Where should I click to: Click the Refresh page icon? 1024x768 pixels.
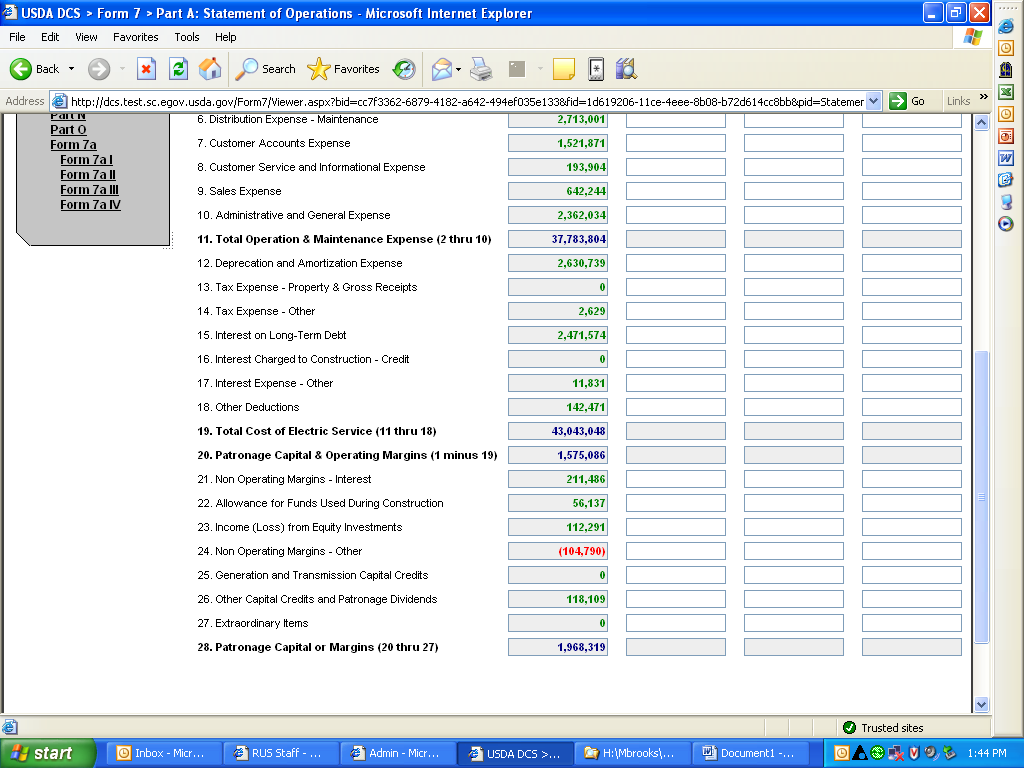coord(178,69)
